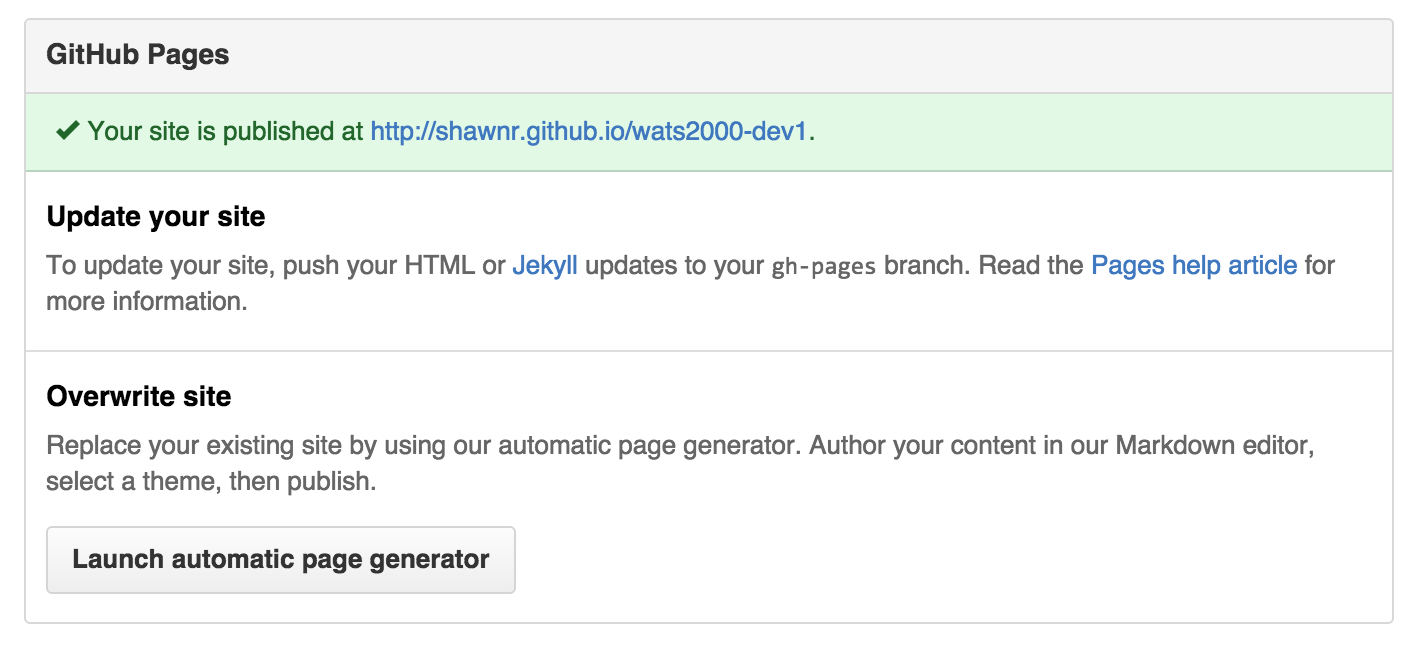Click the Update your site heading

(x=154, y=216)
